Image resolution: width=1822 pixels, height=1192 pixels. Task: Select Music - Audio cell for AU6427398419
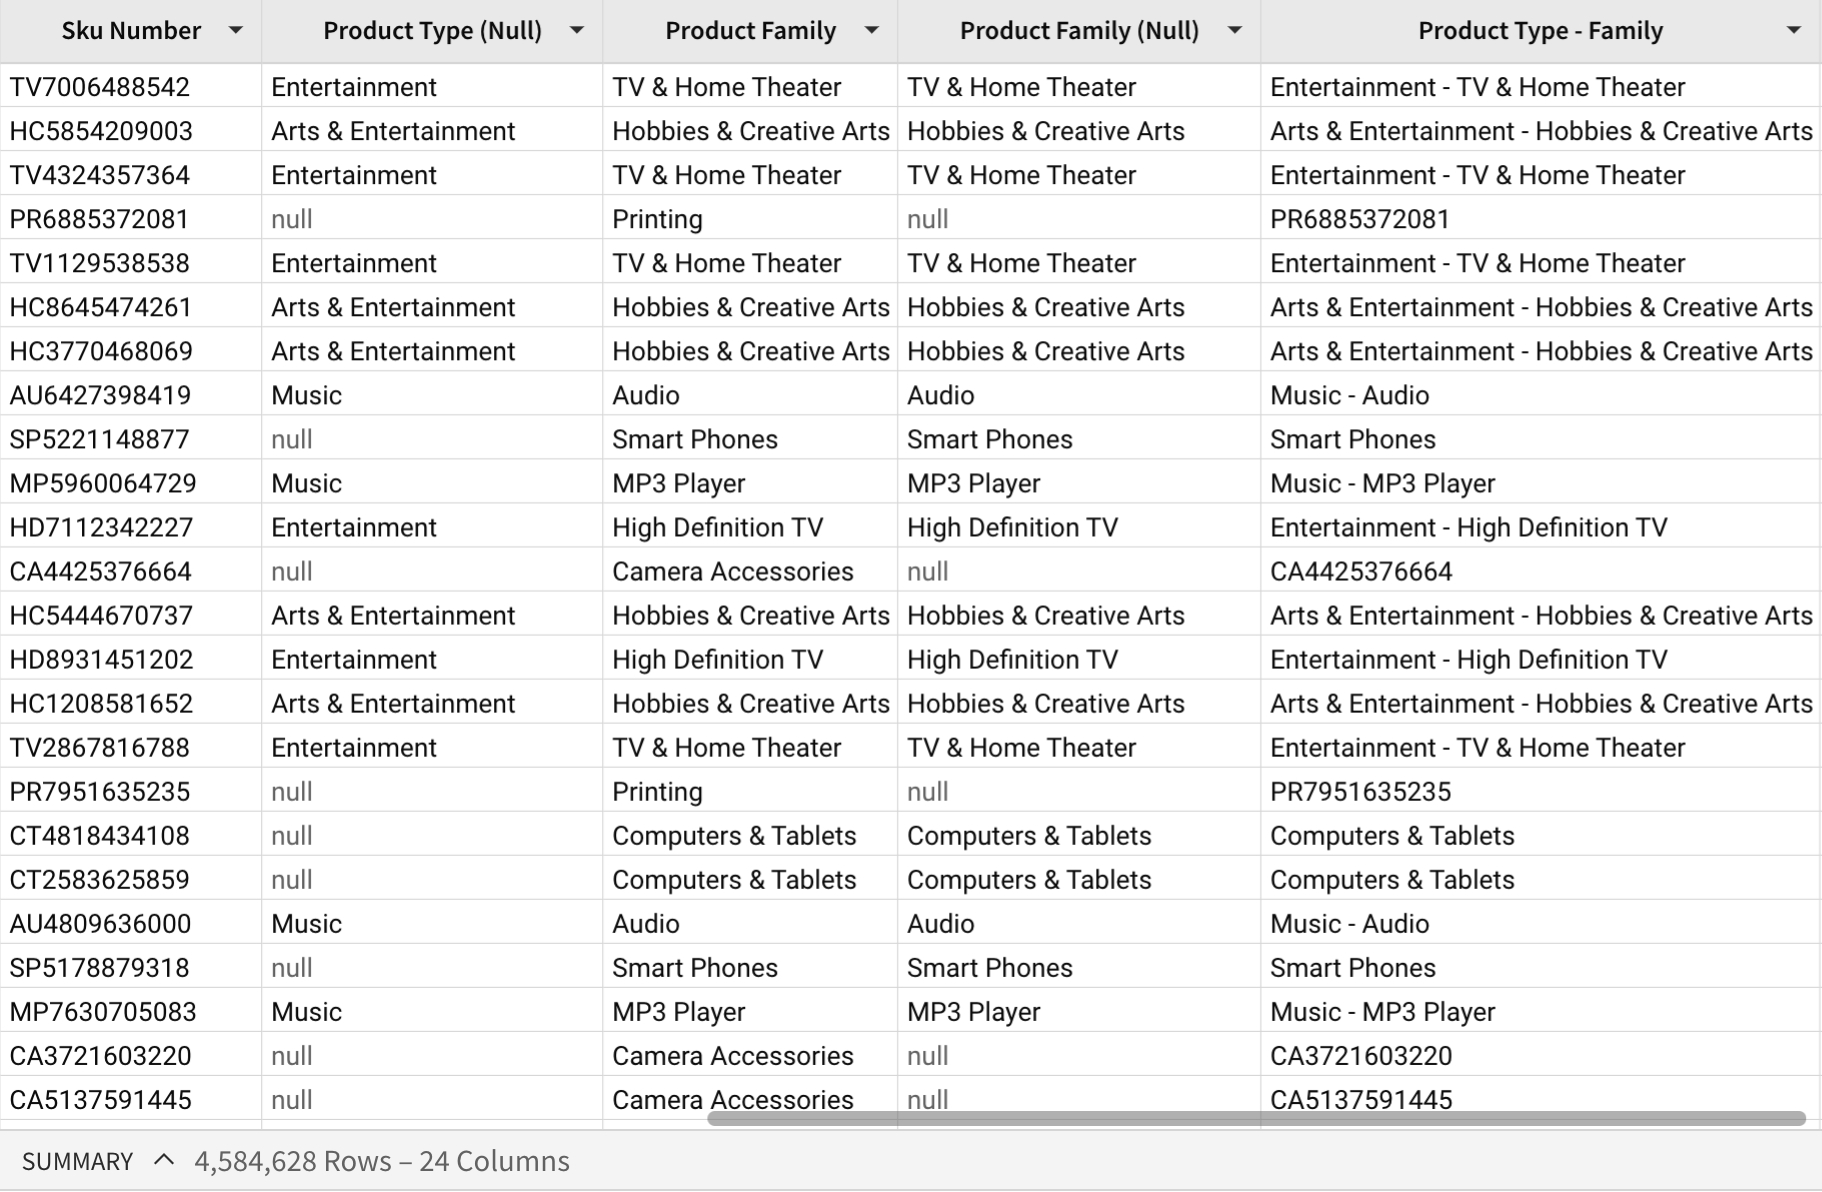pos(1349,395)
